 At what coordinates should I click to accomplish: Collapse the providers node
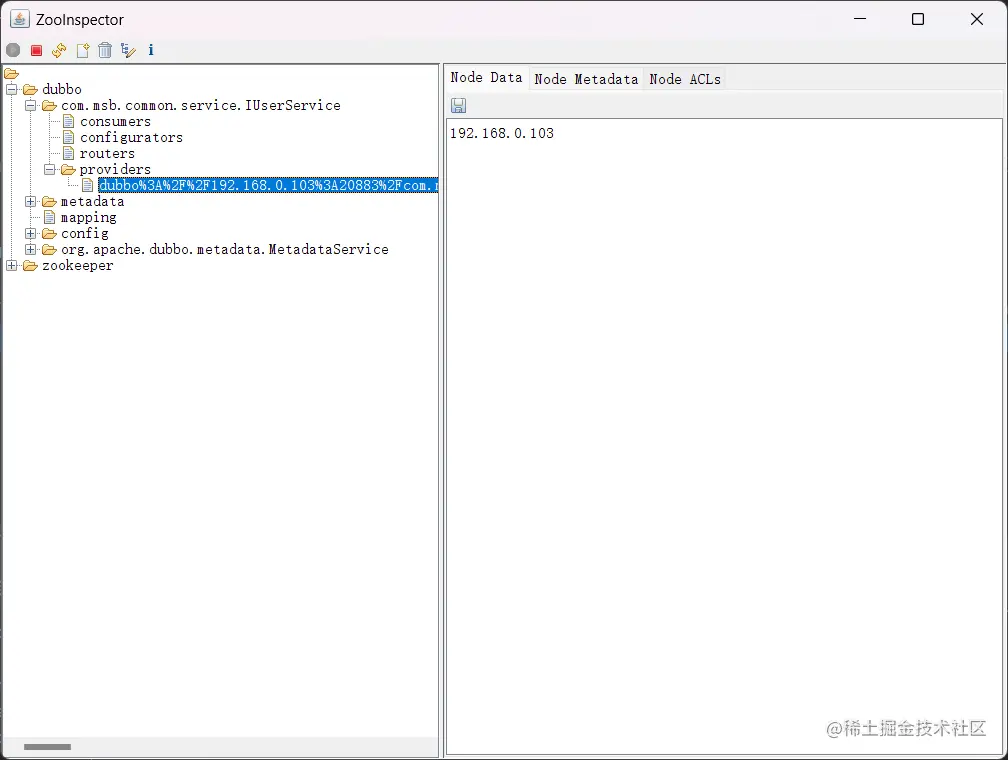[50, 170]
